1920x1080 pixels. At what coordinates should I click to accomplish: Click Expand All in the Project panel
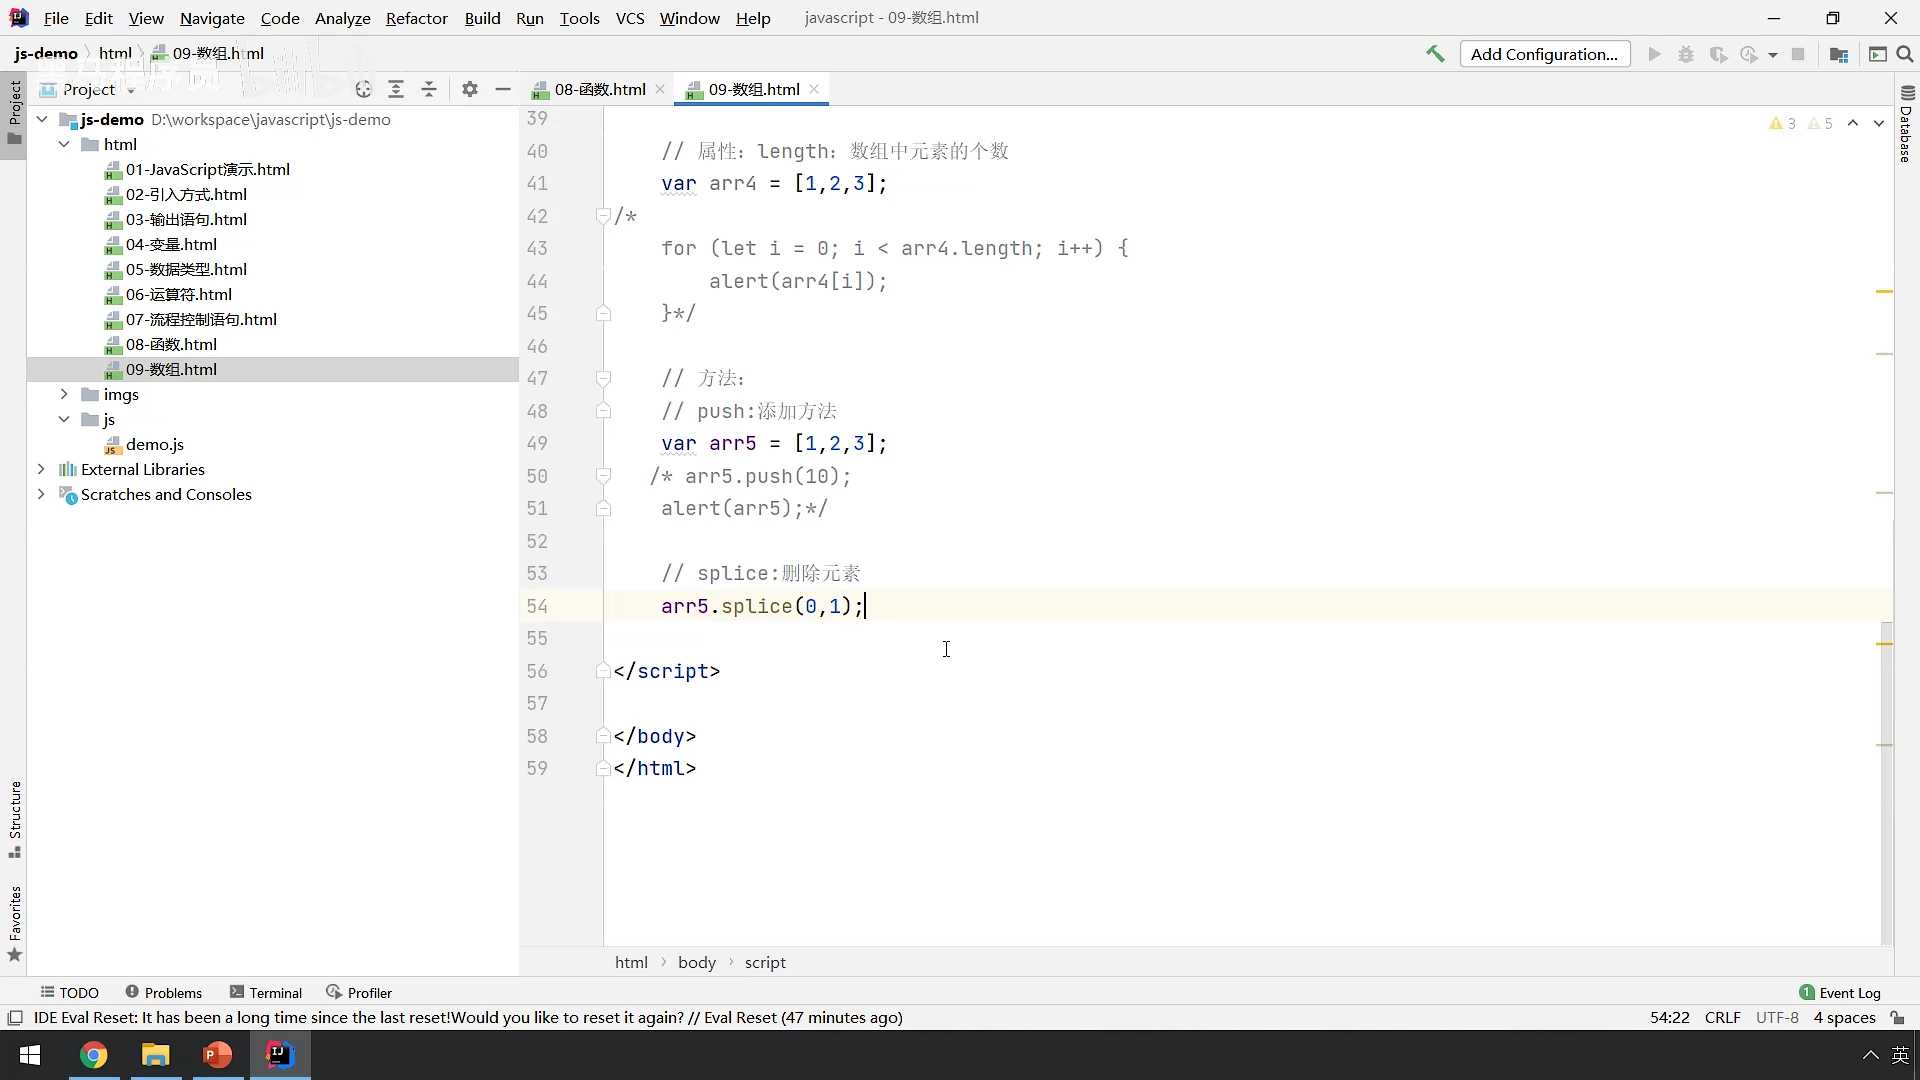click(x=396, y=89)
